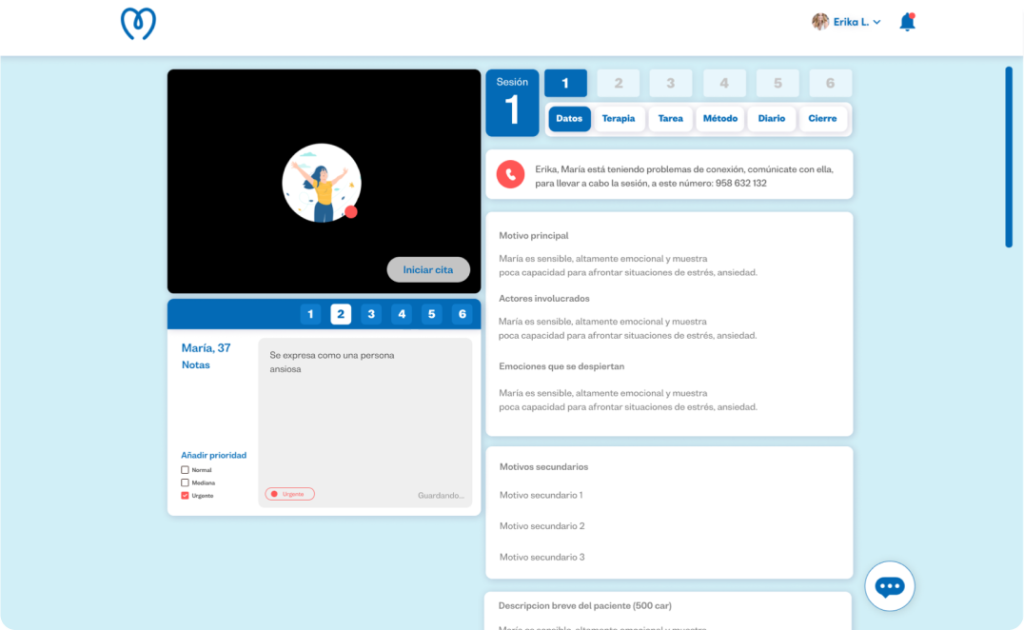
Task: Select session 2 in top selector
Action: pos(618,83)
